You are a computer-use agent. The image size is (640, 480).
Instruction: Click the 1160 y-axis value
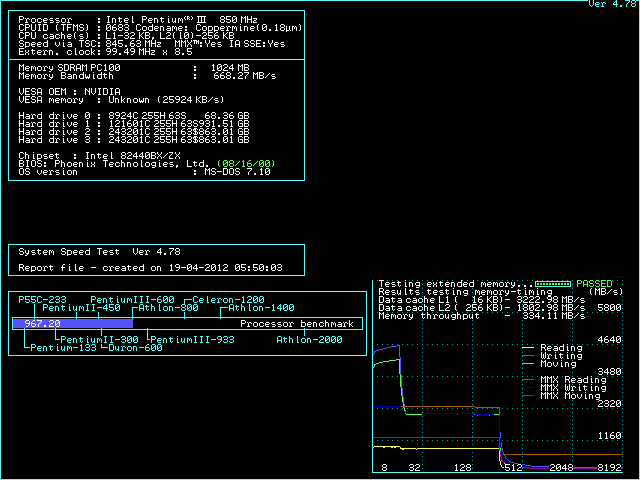pos(609,436)
